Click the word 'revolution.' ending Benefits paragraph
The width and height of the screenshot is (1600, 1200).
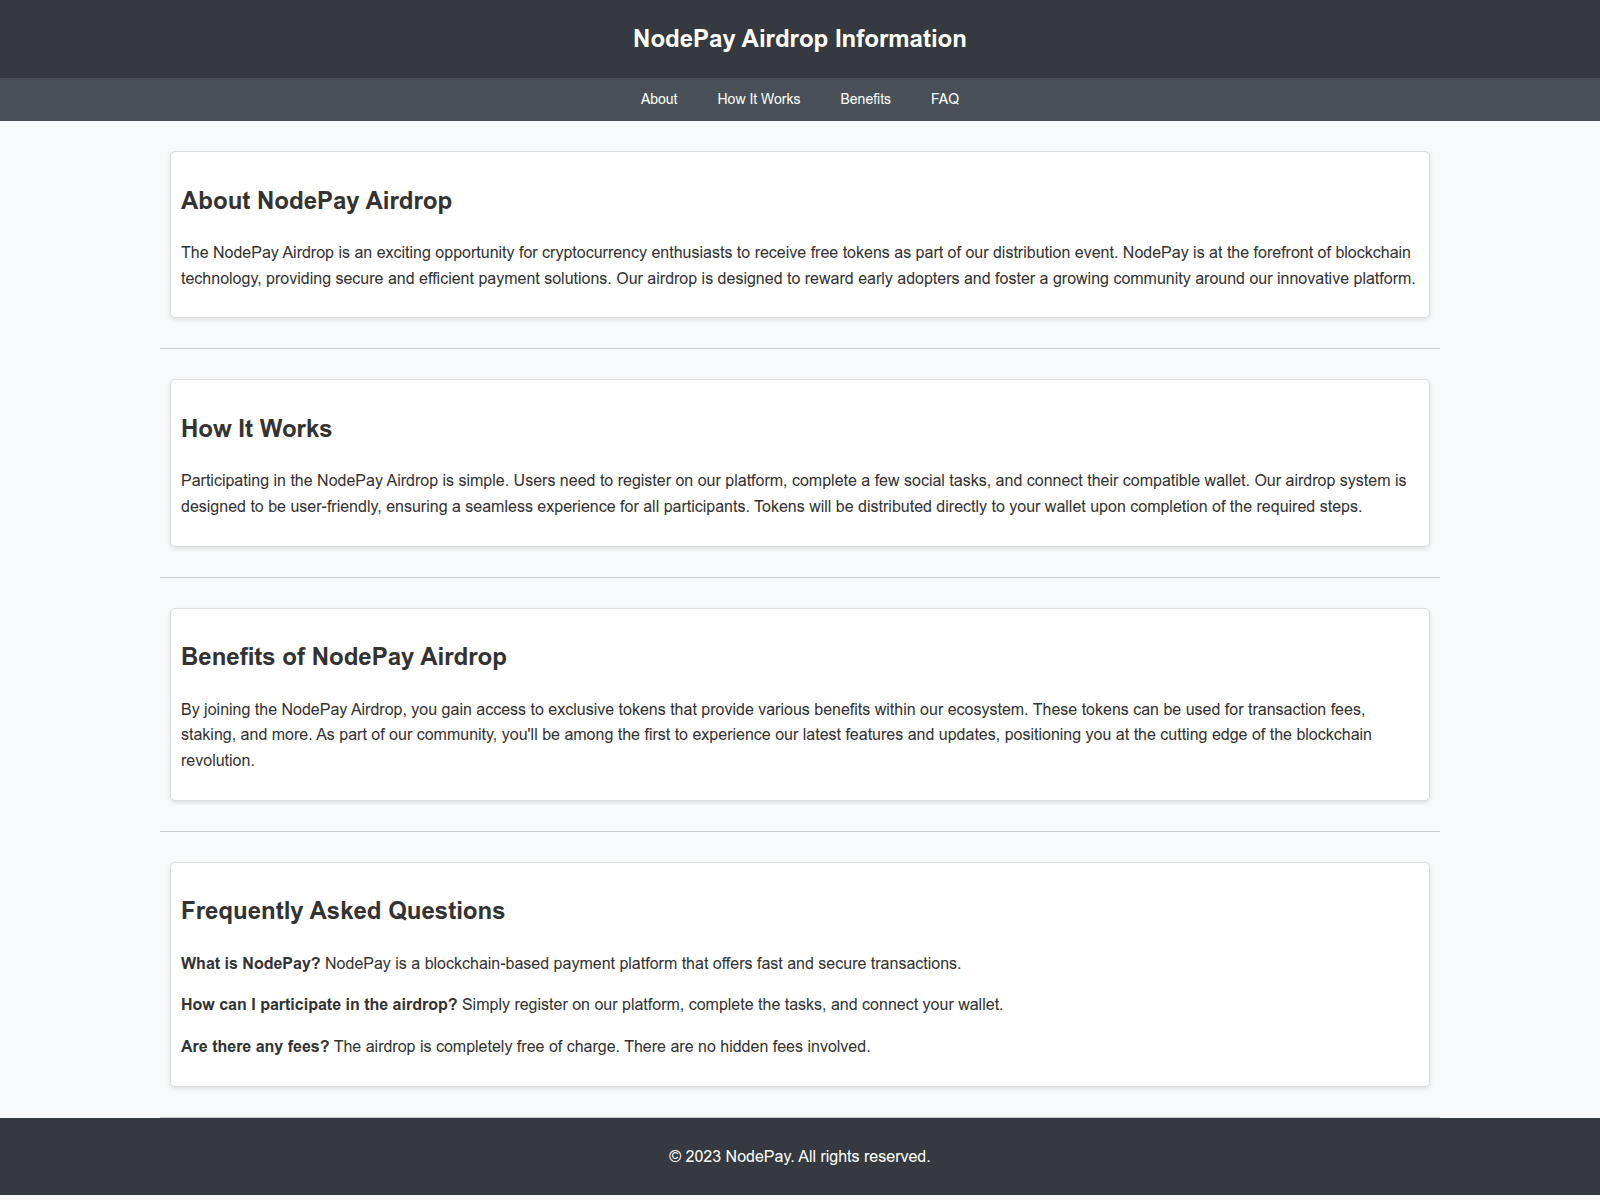[x=218, y=761]
